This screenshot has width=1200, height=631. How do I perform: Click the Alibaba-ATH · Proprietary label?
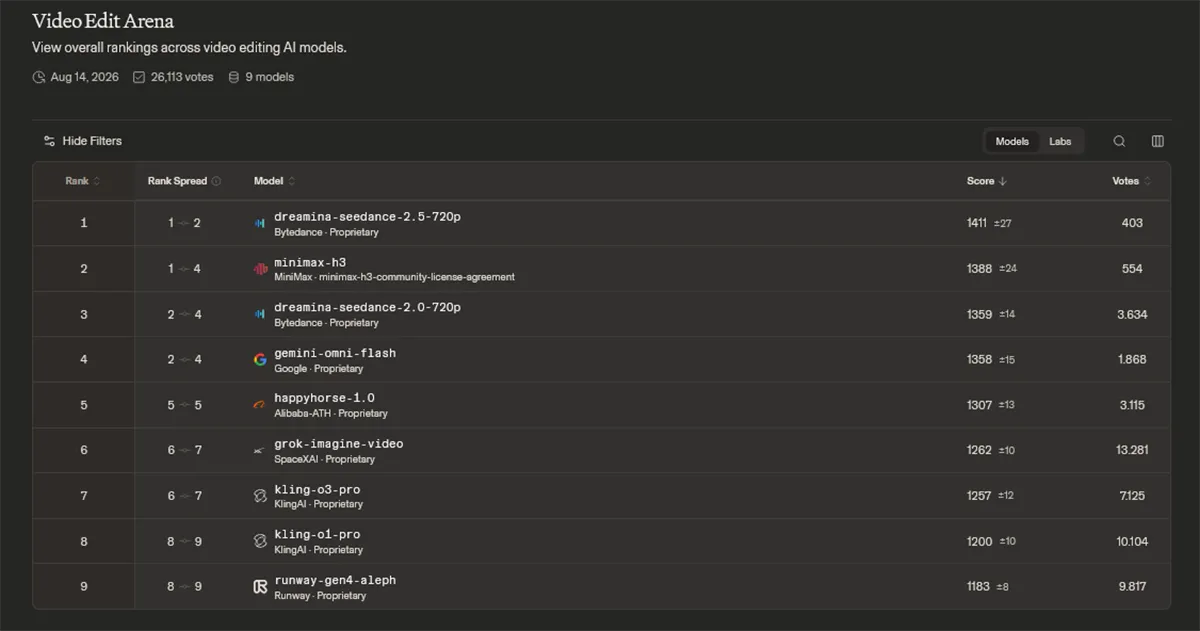coord(331,414)
